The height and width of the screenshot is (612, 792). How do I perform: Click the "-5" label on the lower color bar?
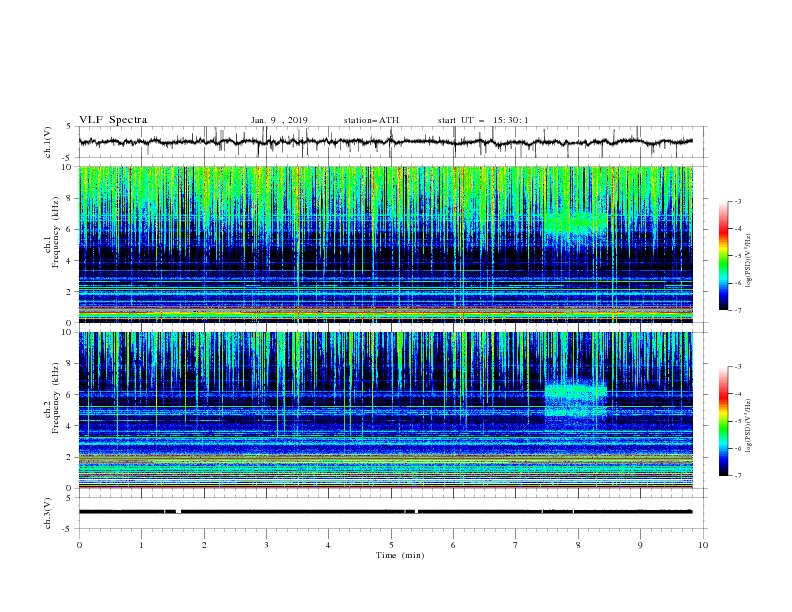click(x=737, y=421)
